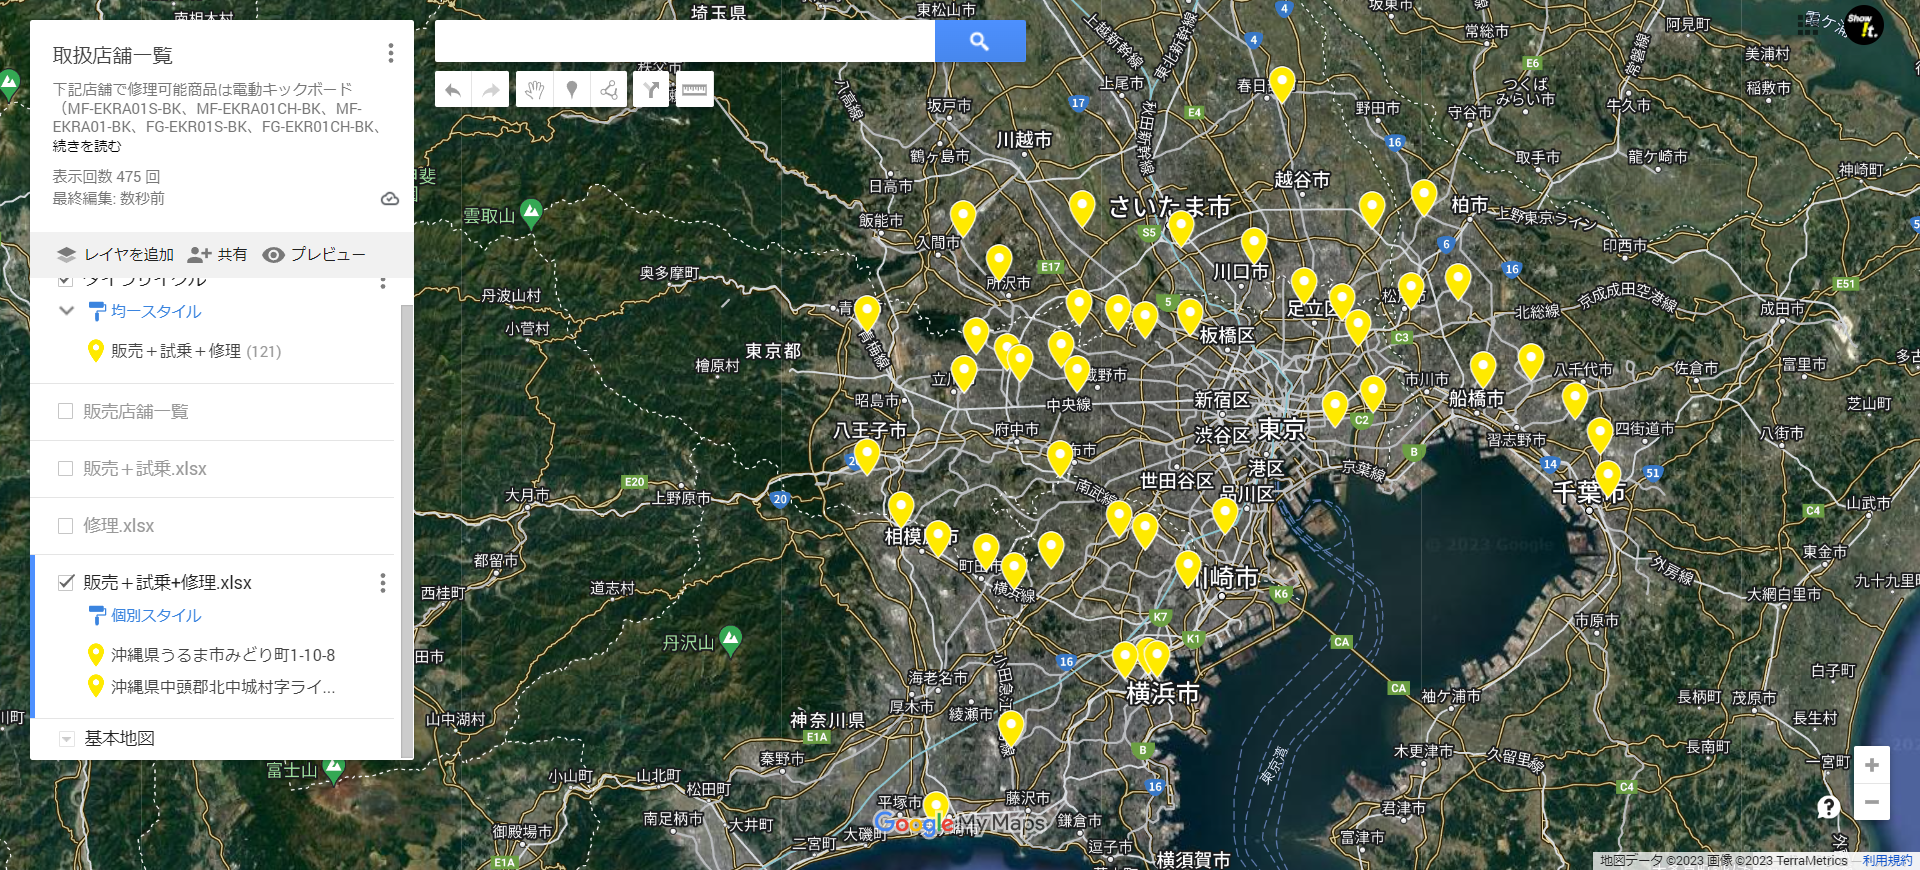1920x870 pixels.
Task: Enable the 販売＋試乗.xlsx layer checkbox
Action: point(66,468)
